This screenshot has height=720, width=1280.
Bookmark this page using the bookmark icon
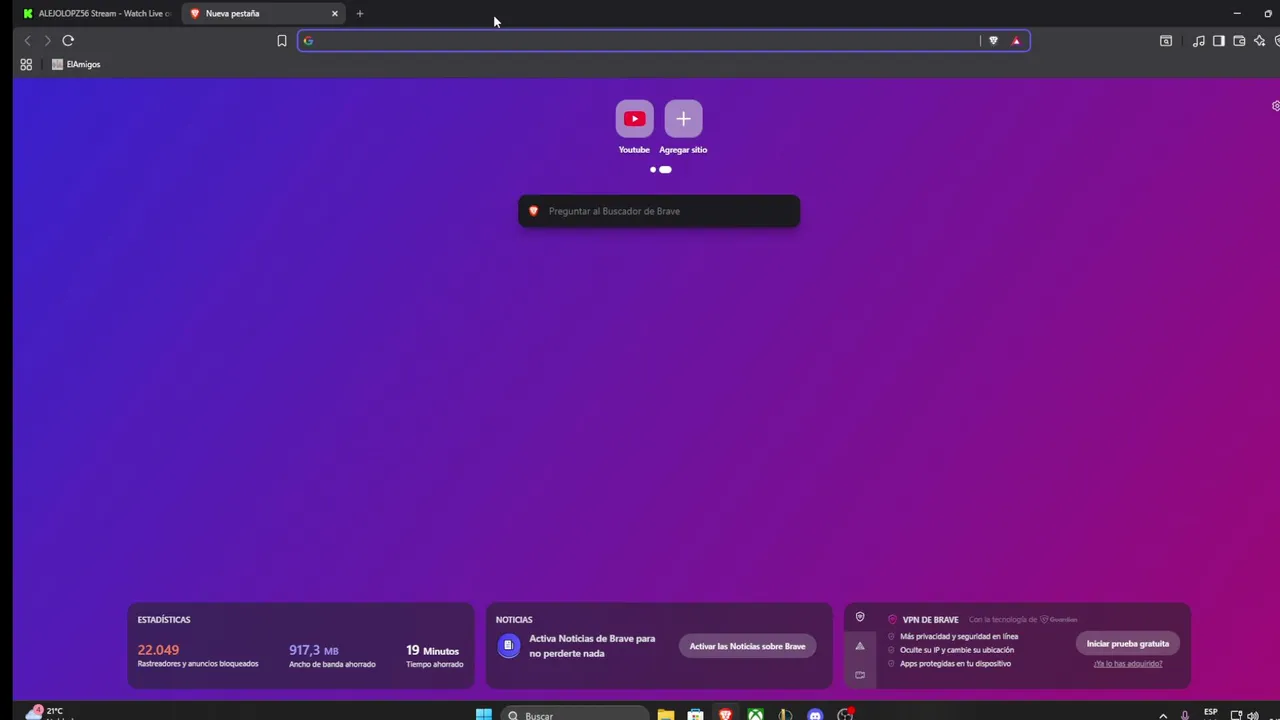[282, 41]
